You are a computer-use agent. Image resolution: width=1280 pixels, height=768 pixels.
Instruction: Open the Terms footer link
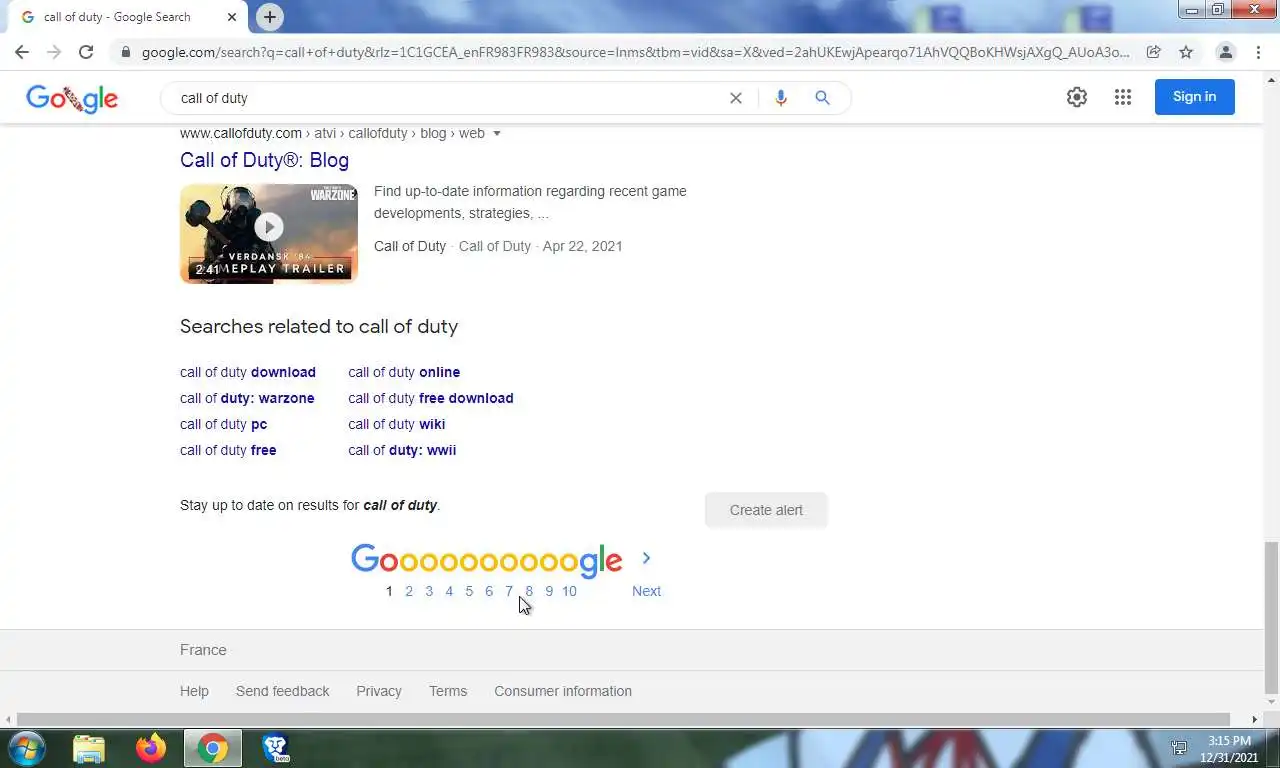(448, 691)
